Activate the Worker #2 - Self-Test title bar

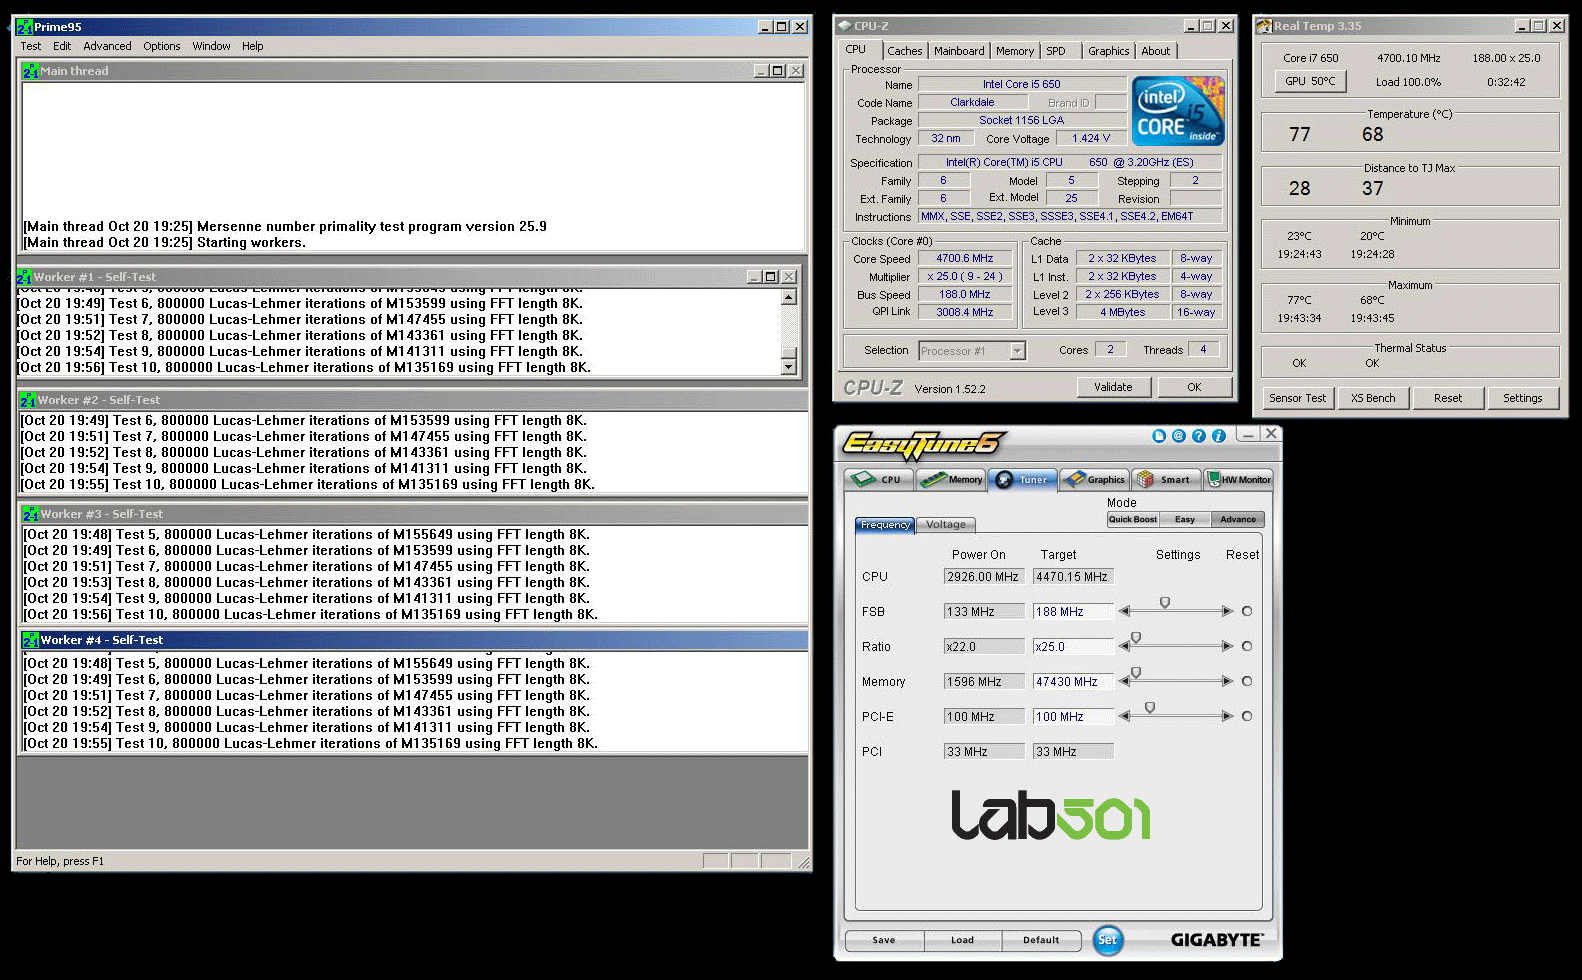coord(413,400)
